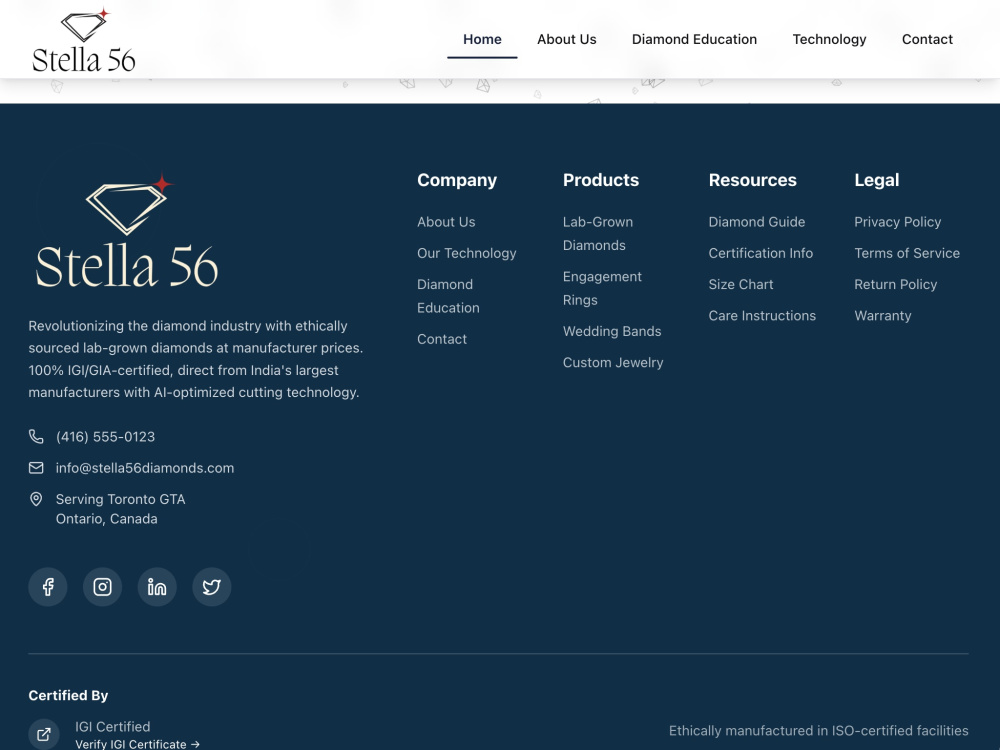Click the Products column heading
This screenshot has height=750, width=1000.
coord(601,180)
